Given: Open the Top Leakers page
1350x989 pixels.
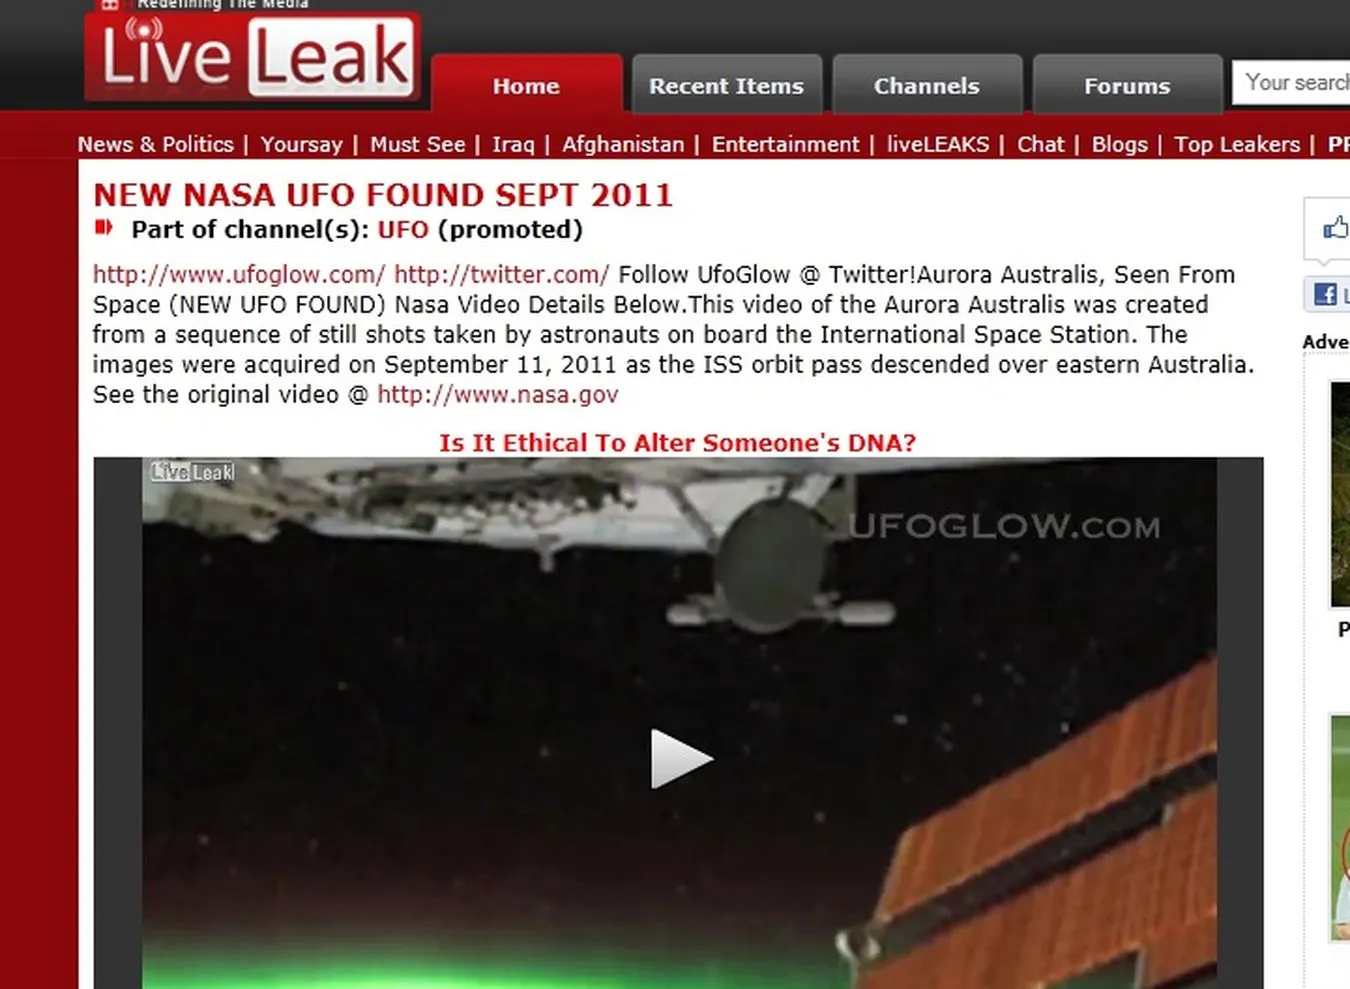Looking at the screenshot, I should point(1237,144).
